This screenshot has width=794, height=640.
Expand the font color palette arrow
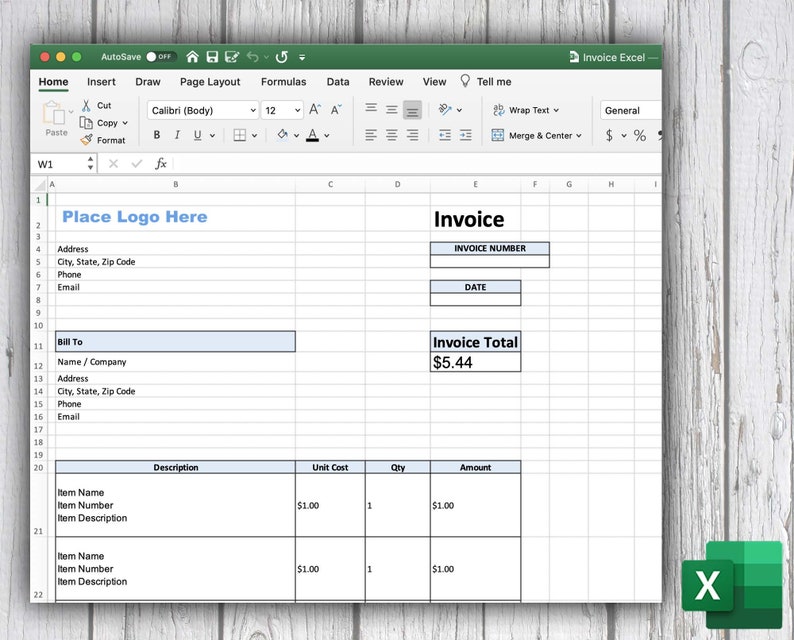click(x=327, y=135)
